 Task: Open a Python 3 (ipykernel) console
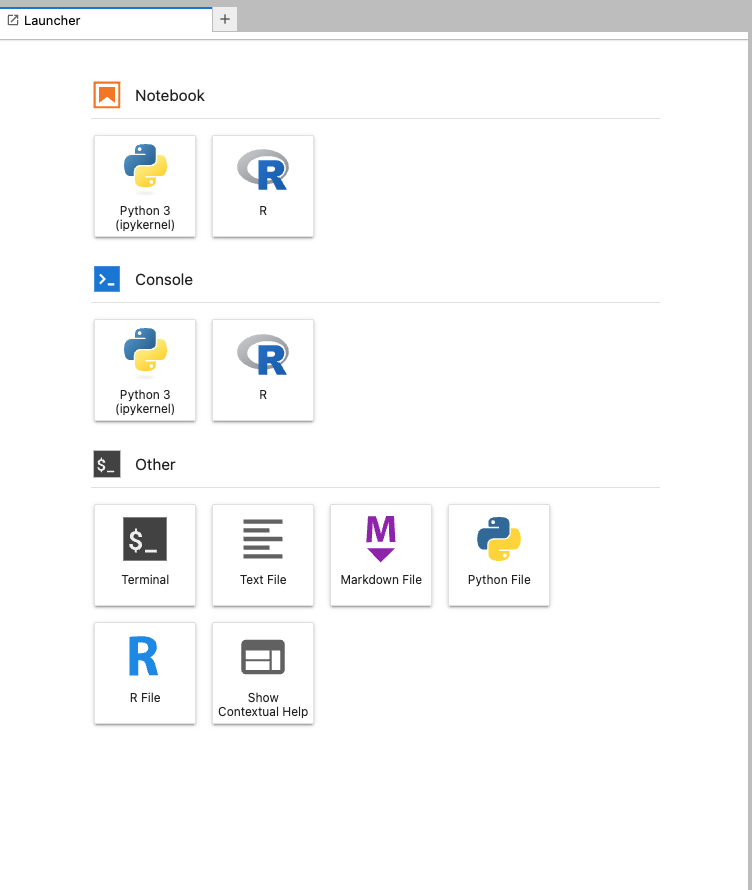coord(145,370)
